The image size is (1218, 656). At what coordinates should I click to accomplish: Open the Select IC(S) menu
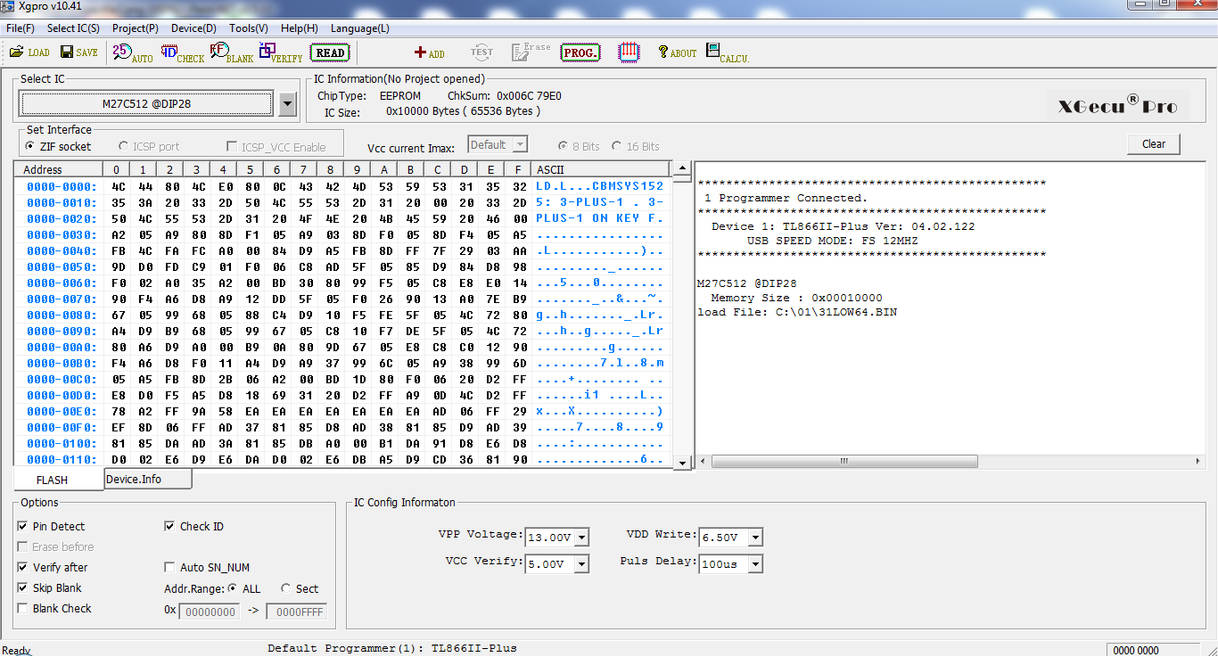pyautogui.click(x=73, y=28)
